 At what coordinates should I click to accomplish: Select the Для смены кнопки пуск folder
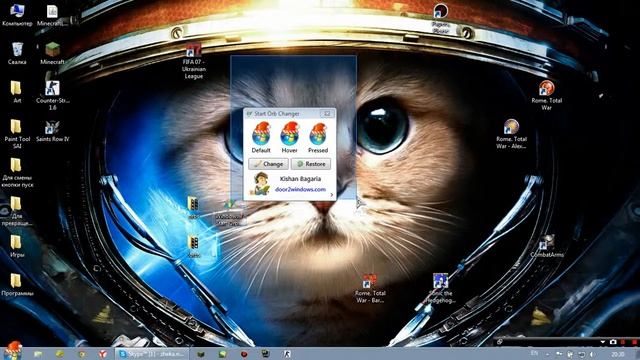tap(17, 172)
